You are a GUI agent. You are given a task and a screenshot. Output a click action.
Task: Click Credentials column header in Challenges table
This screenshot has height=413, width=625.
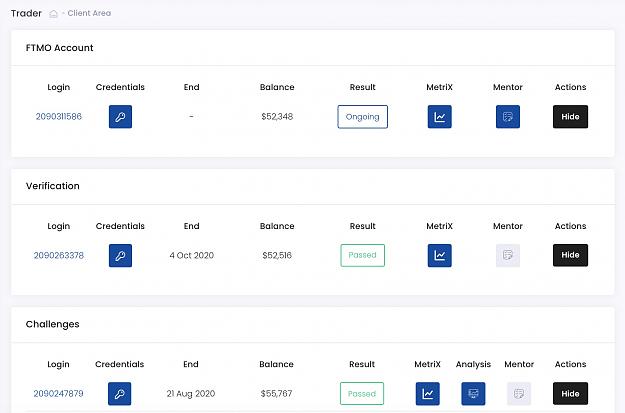120,364
